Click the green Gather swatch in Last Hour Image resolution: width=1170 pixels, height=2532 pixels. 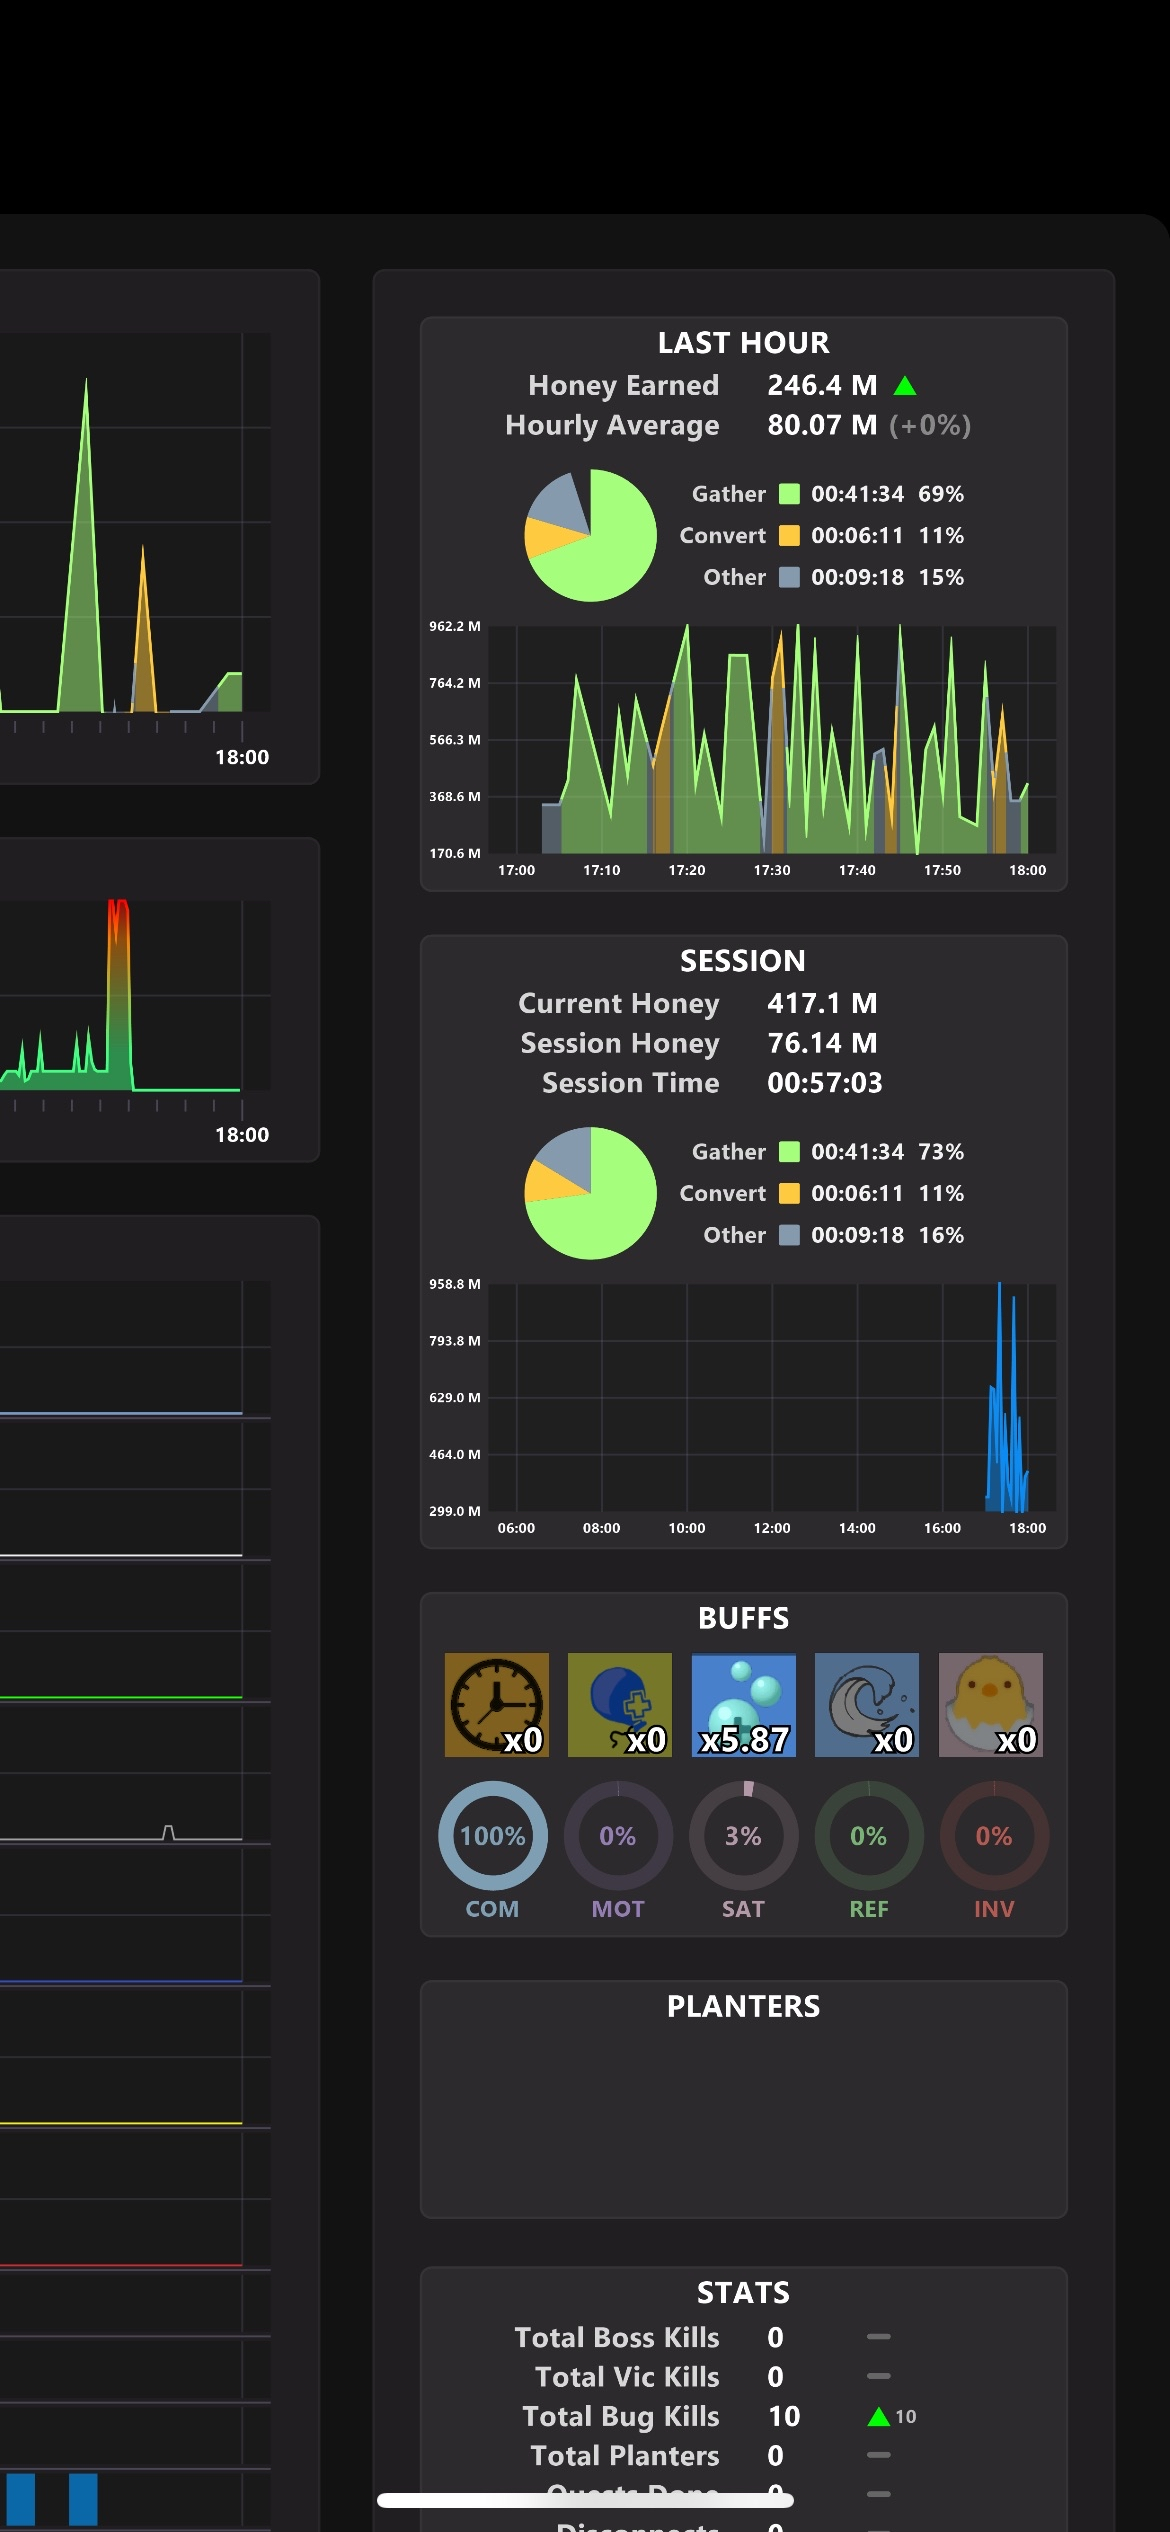tap(789, 494)
